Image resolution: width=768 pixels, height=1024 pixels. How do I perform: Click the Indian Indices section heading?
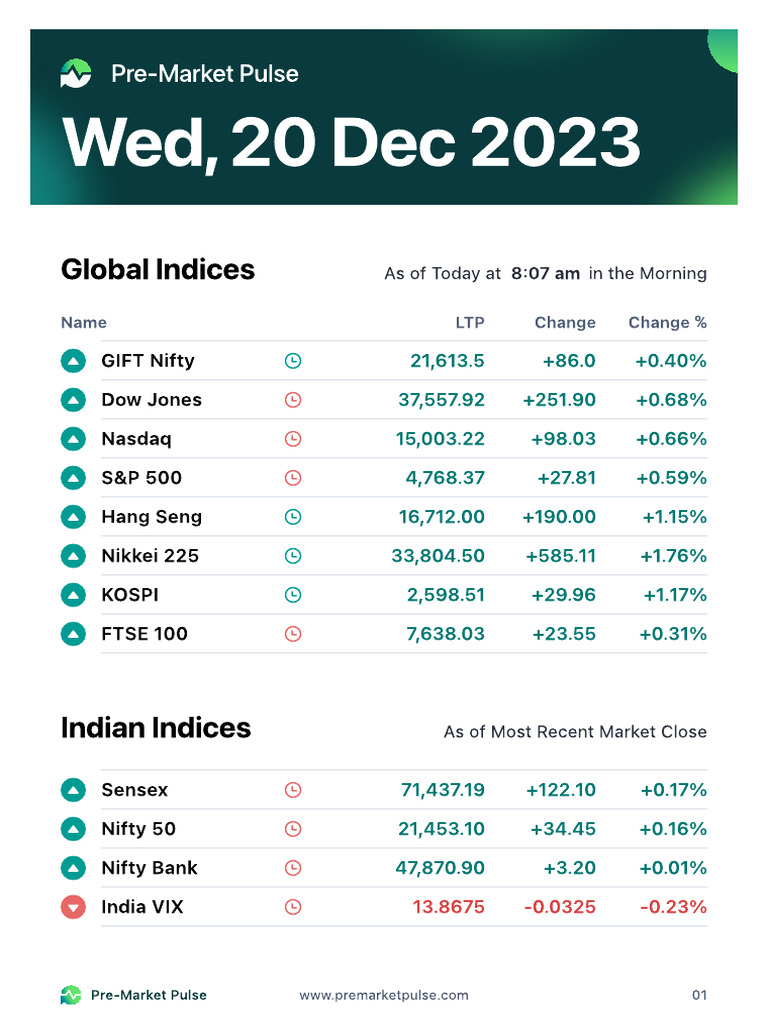click(x=156, y=728)
